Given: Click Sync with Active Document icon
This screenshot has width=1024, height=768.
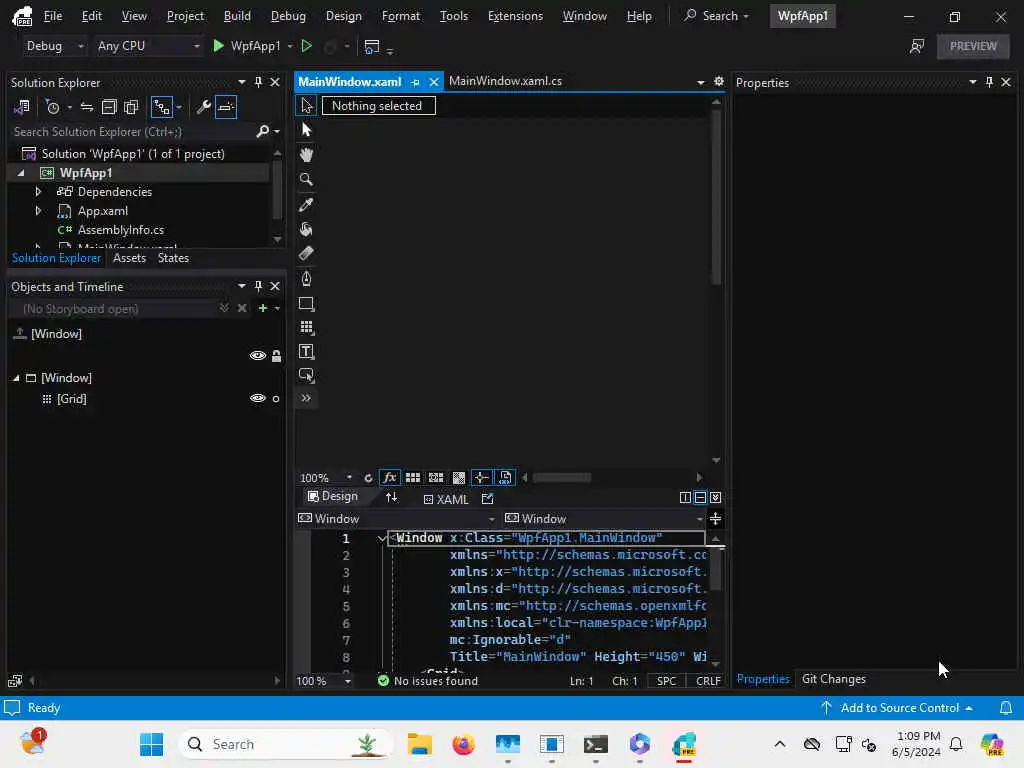Looking at the screenshot, I should [x=87, y=107].
